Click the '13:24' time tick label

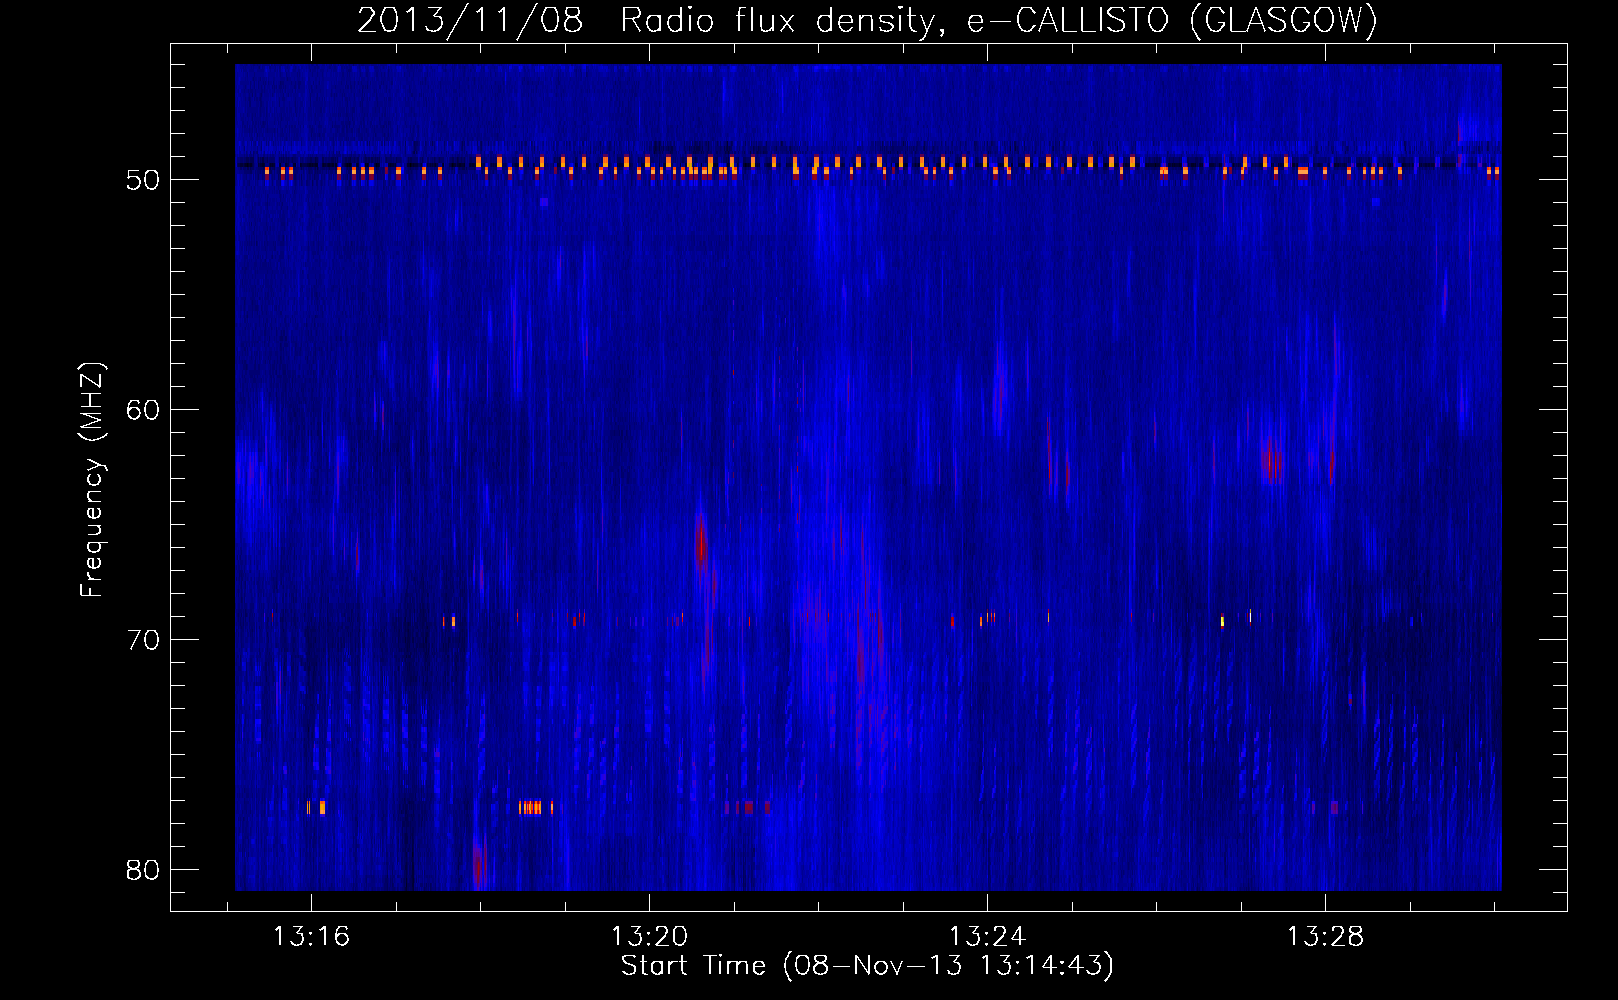coord(987,937)
